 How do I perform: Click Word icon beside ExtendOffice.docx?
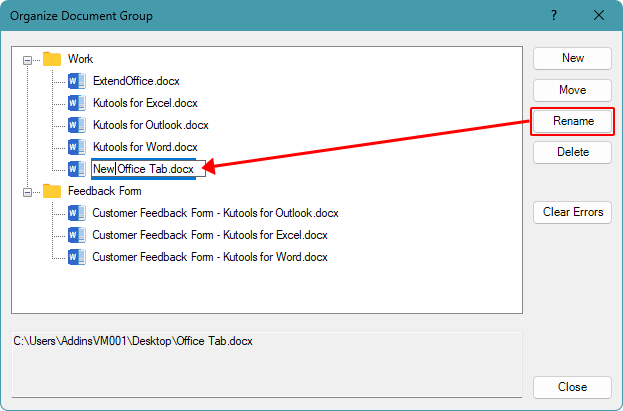point(77,81)
